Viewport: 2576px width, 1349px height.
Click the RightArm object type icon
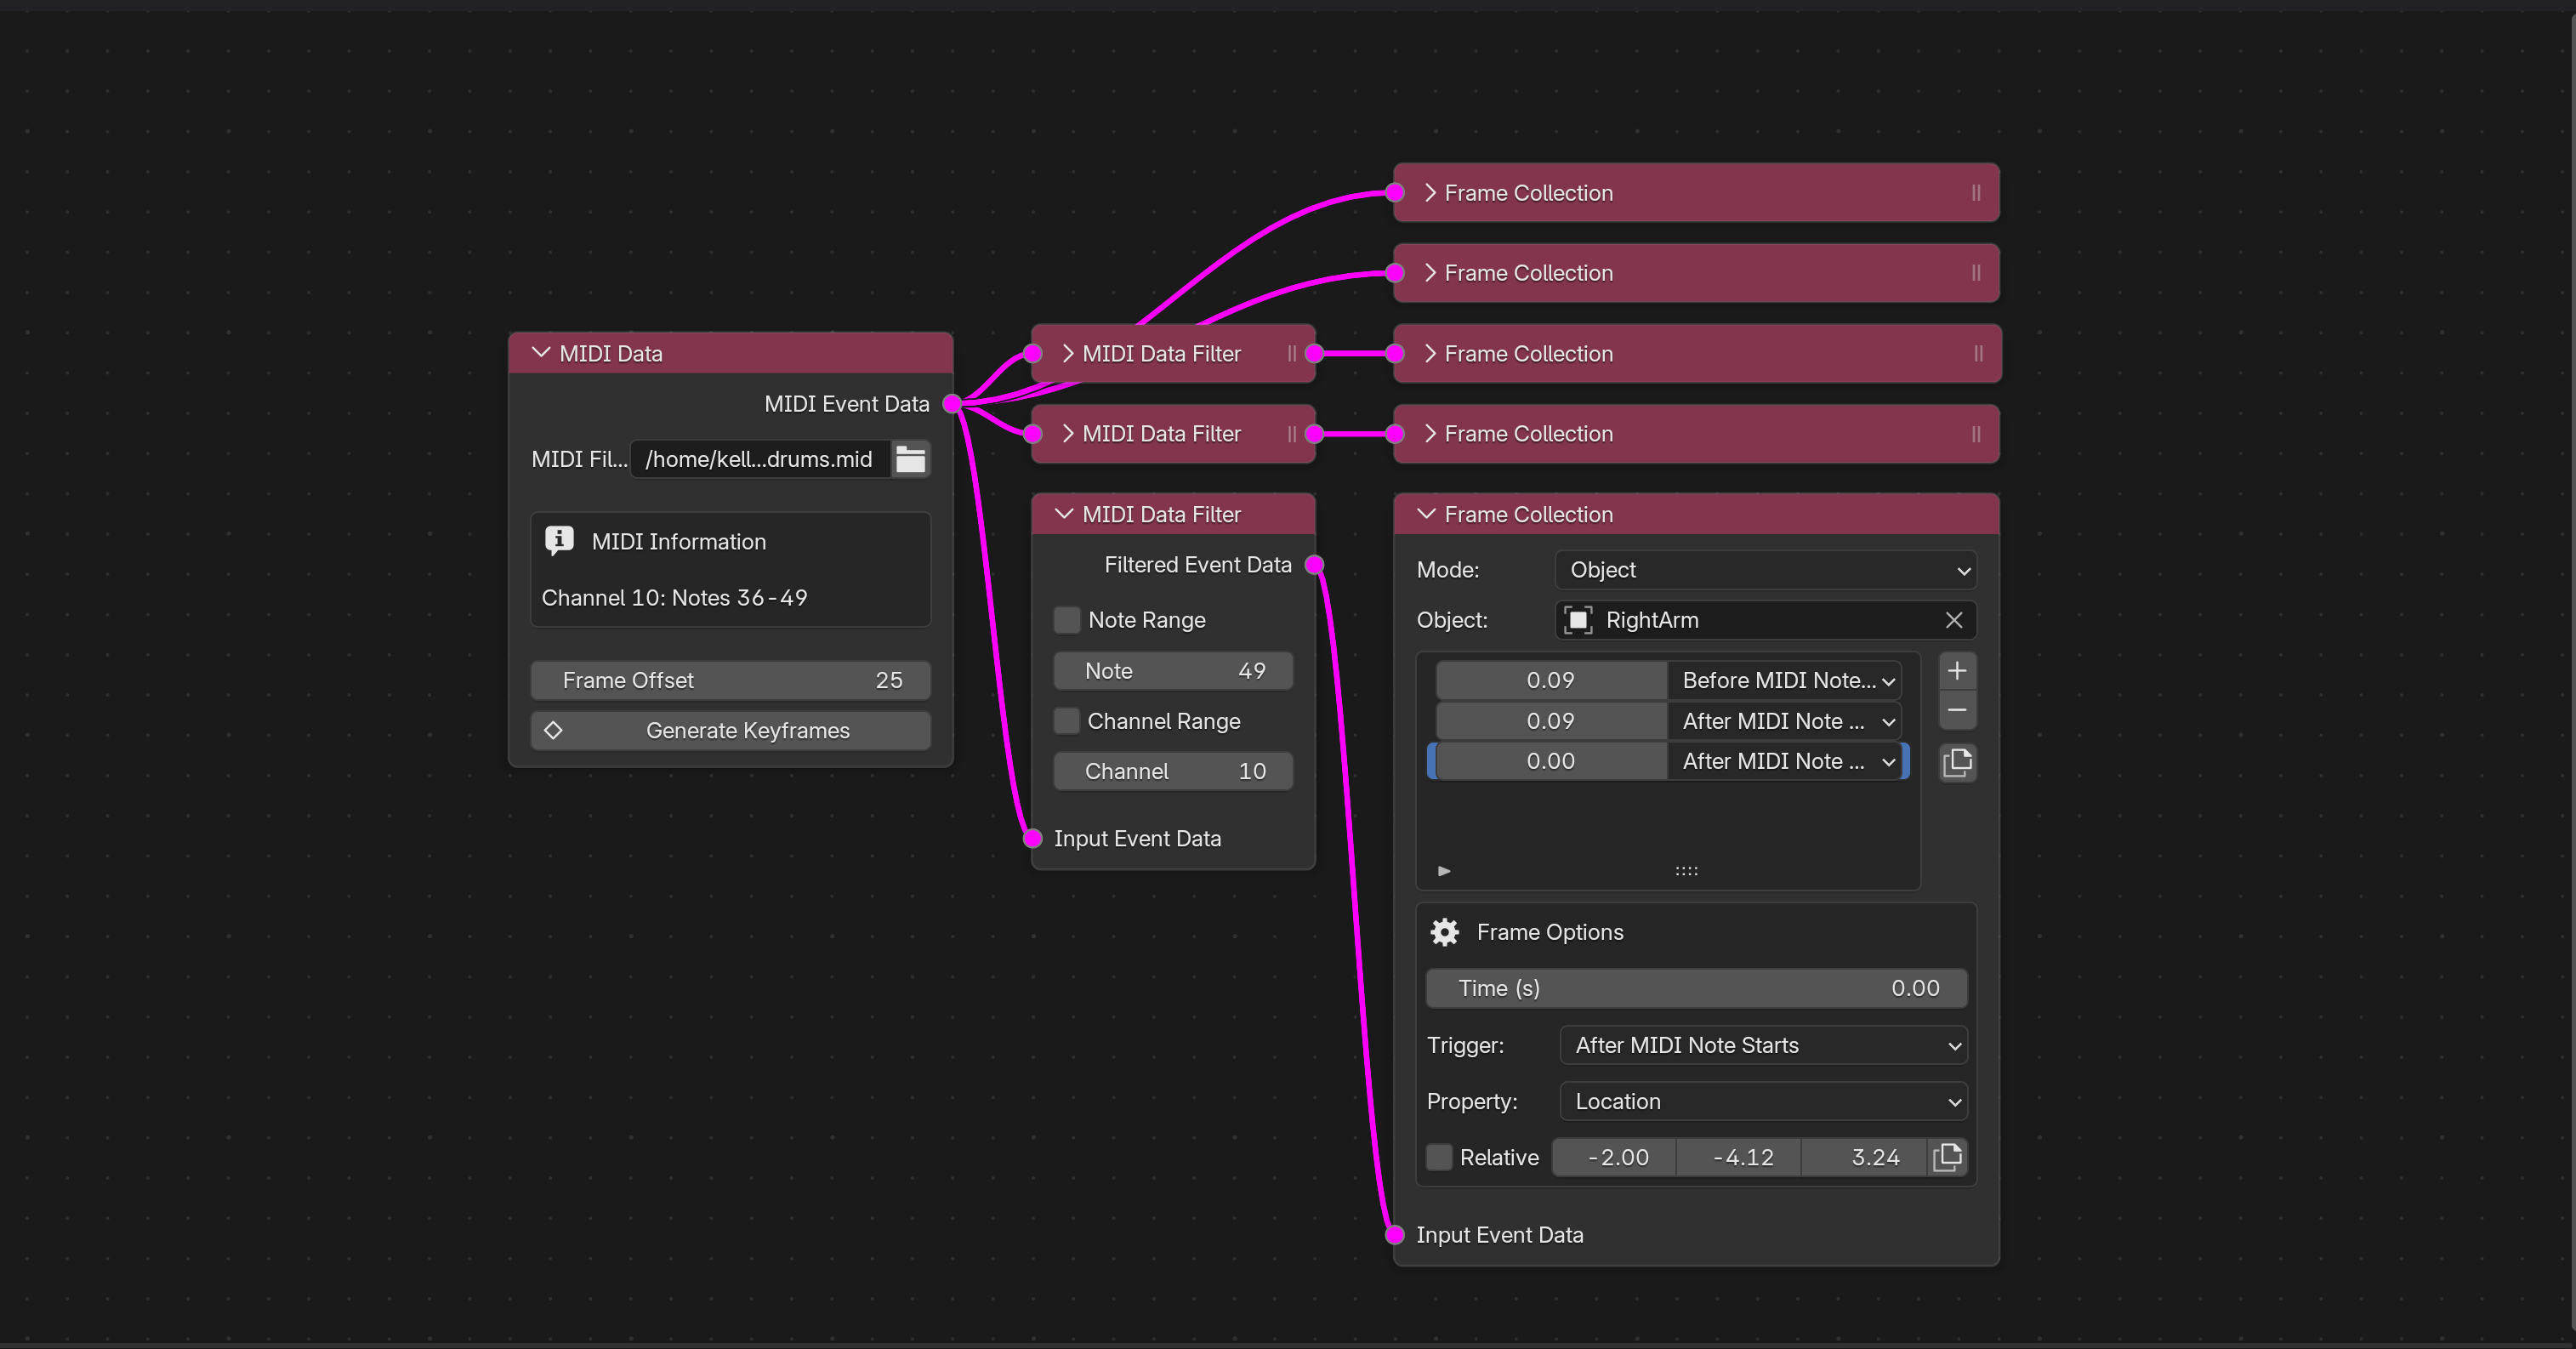click(1577, 620)
